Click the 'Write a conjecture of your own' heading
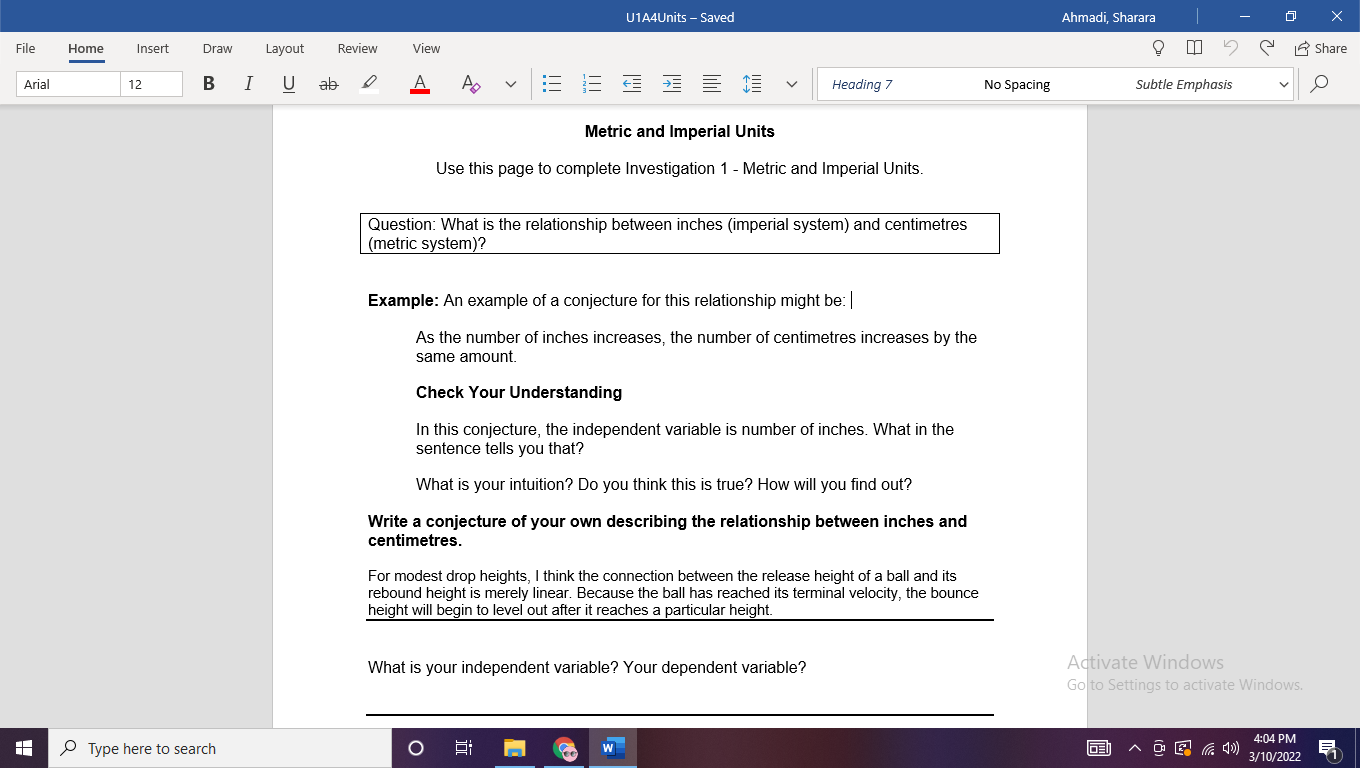The image size is (1360, 768). click(x=668, y=531)
